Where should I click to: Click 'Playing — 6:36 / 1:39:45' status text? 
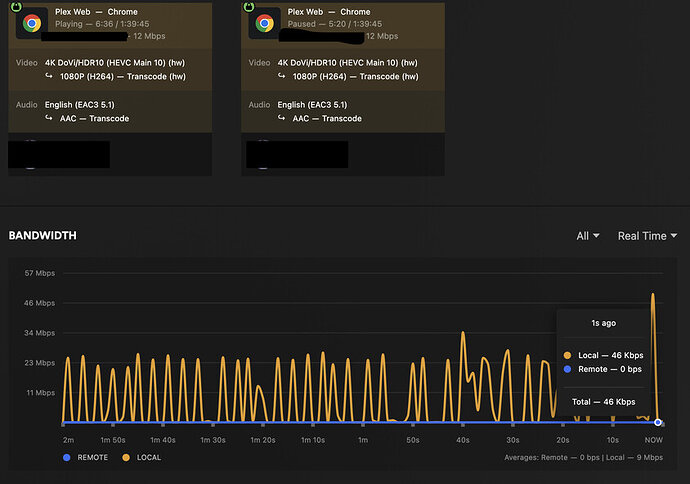tap(102, 24)
